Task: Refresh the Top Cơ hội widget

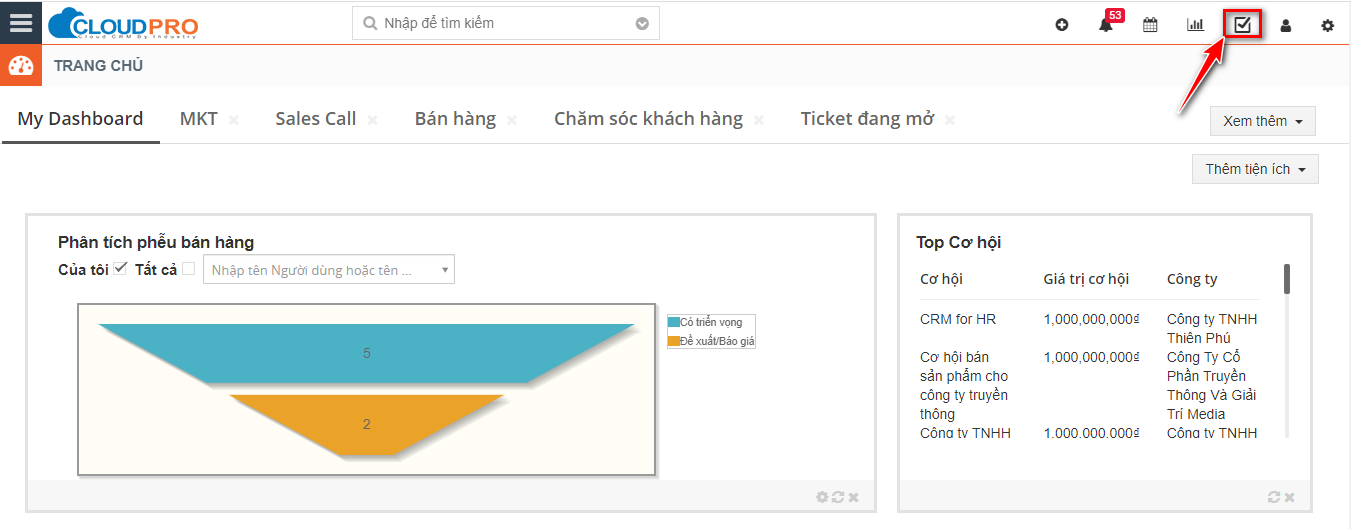Action: (1273, 497)
